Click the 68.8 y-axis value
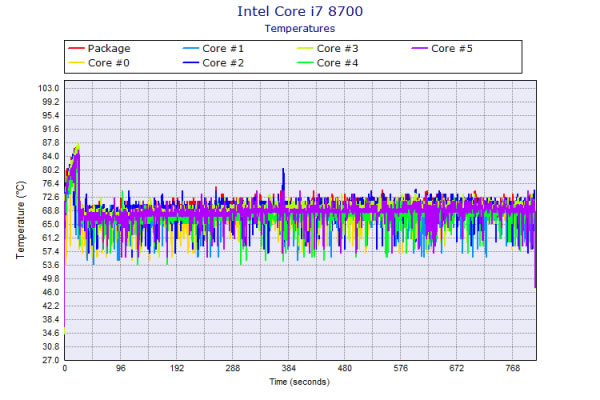This screenshot has height=400, width=600. click(x=51, y=211)
